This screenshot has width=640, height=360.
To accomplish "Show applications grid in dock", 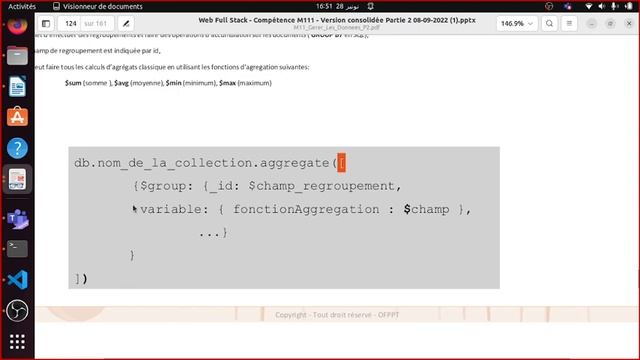I will coord(17,342).
